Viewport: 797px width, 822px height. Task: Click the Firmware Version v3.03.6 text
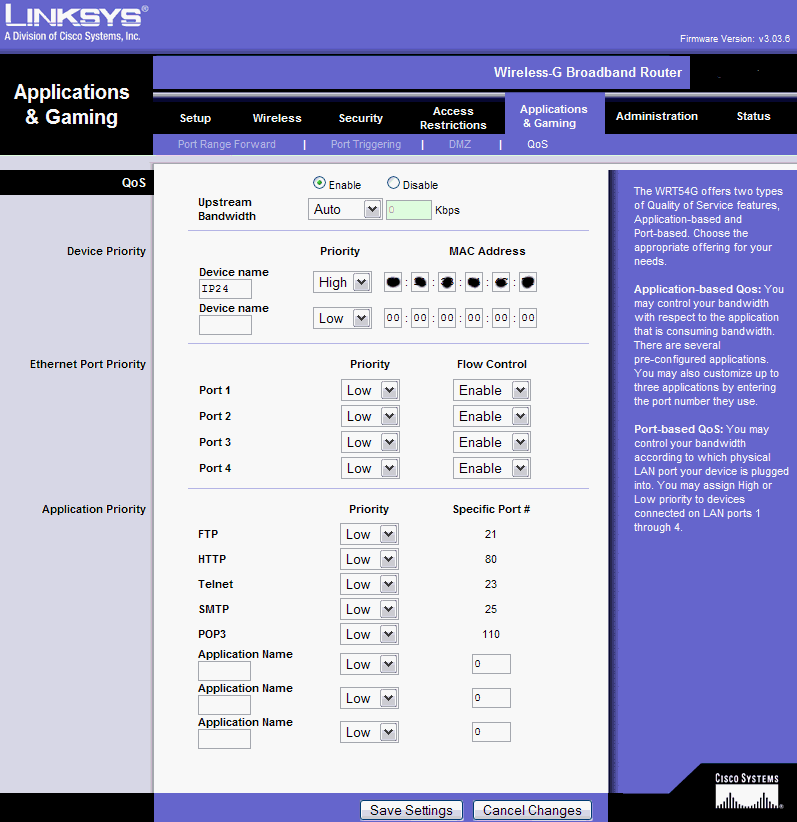735,38
